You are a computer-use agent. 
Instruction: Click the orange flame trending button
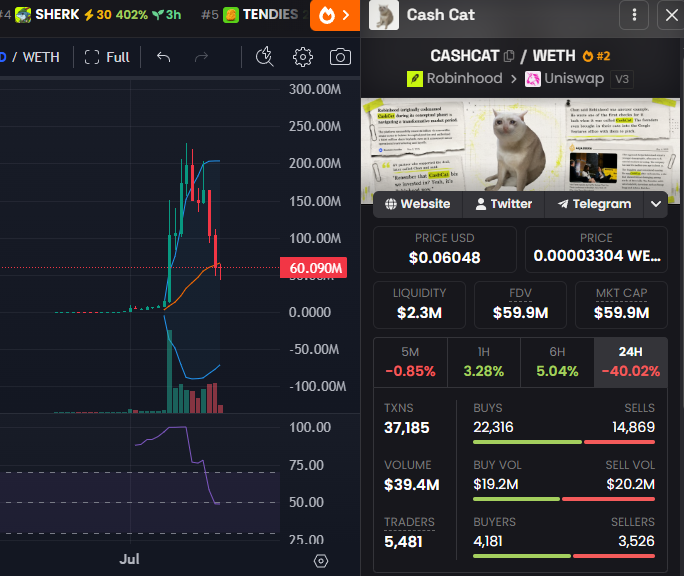click(335, 16)
